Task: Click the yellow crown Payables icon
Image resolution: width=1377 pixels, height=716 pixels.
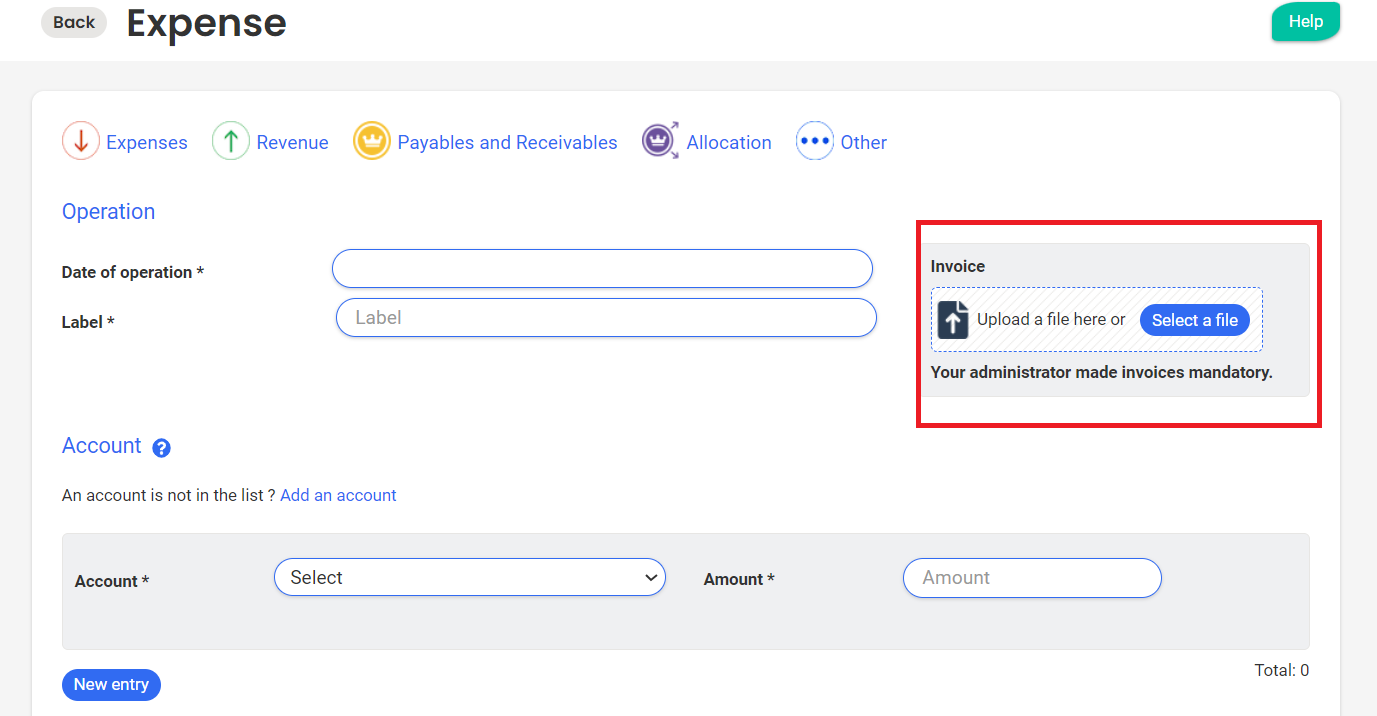Action: click(x=372, y=142)
